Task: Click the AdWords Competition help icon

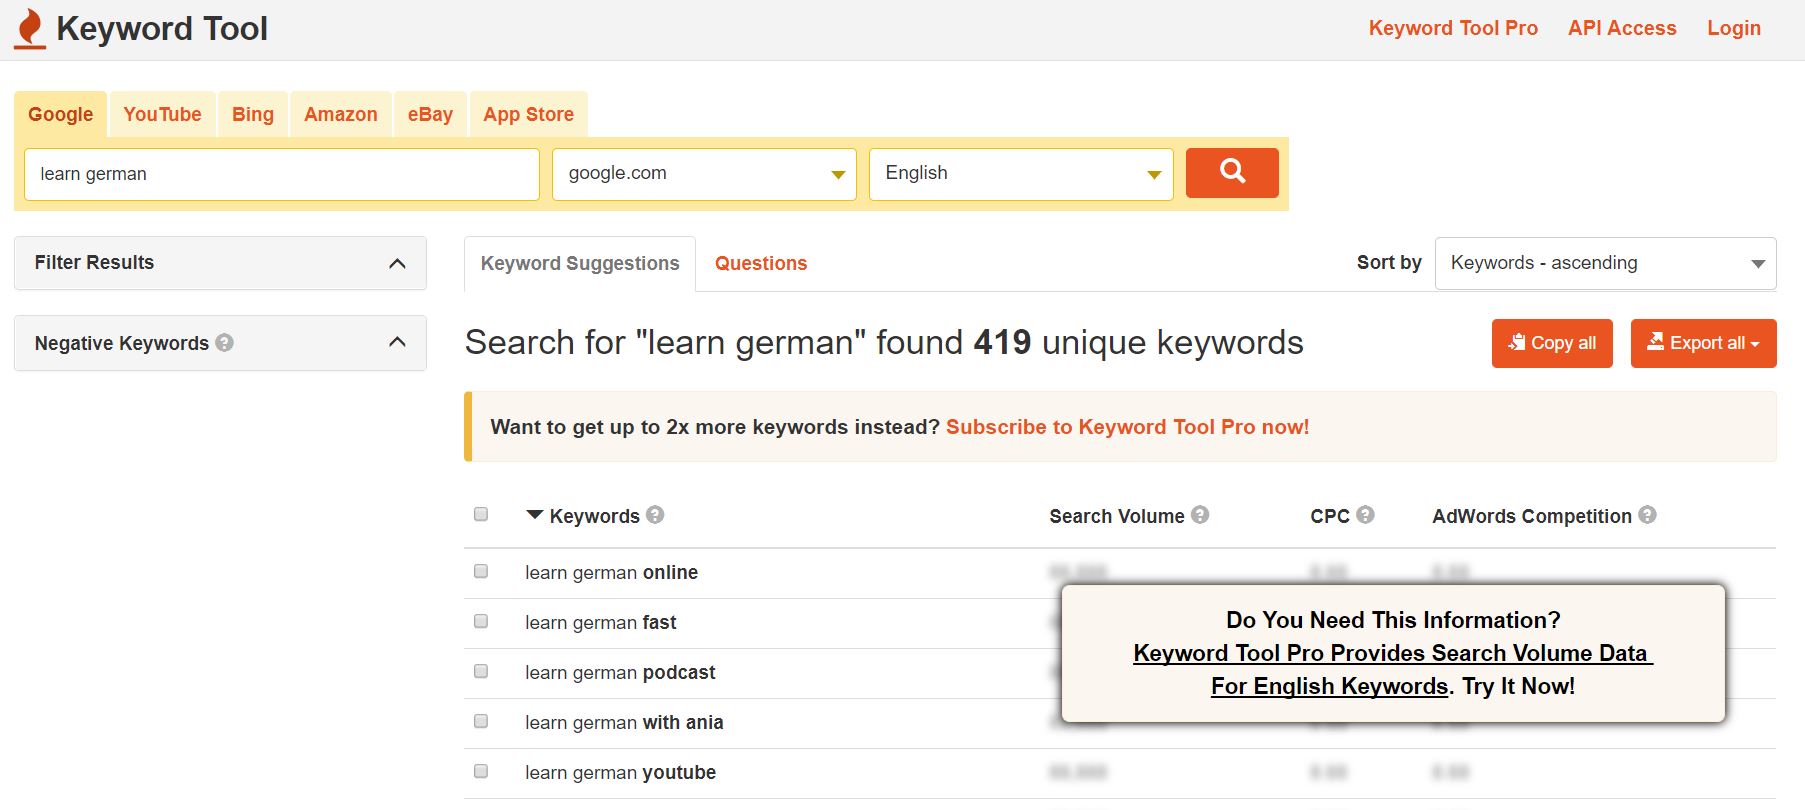Action: [1647, 515]
